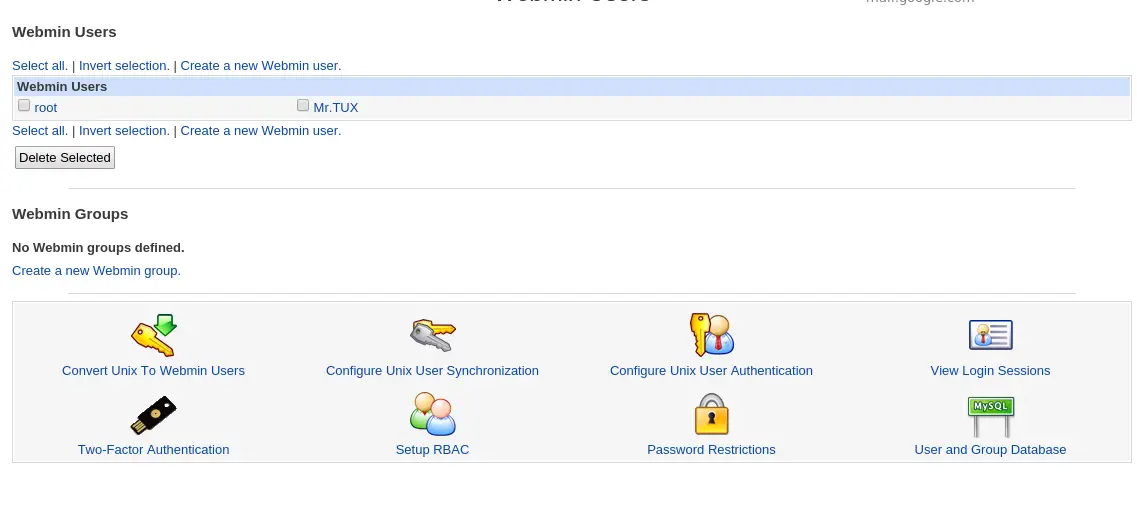
Task: Click the User and Group Database MySQL icon
Action: pyautogui.click(x=991, y=415)
